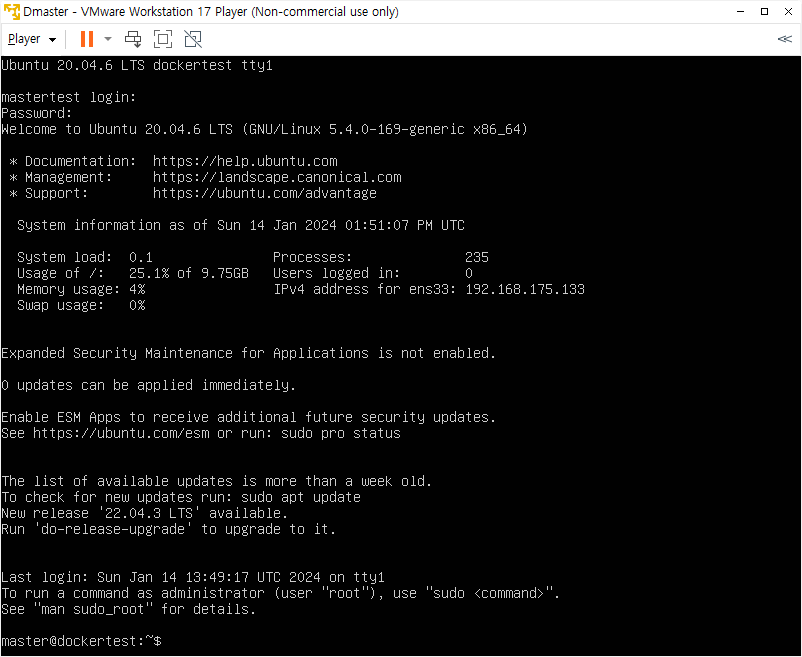Click the IP address 192.168.175.133
802x657 pixels.
point(525,289)
